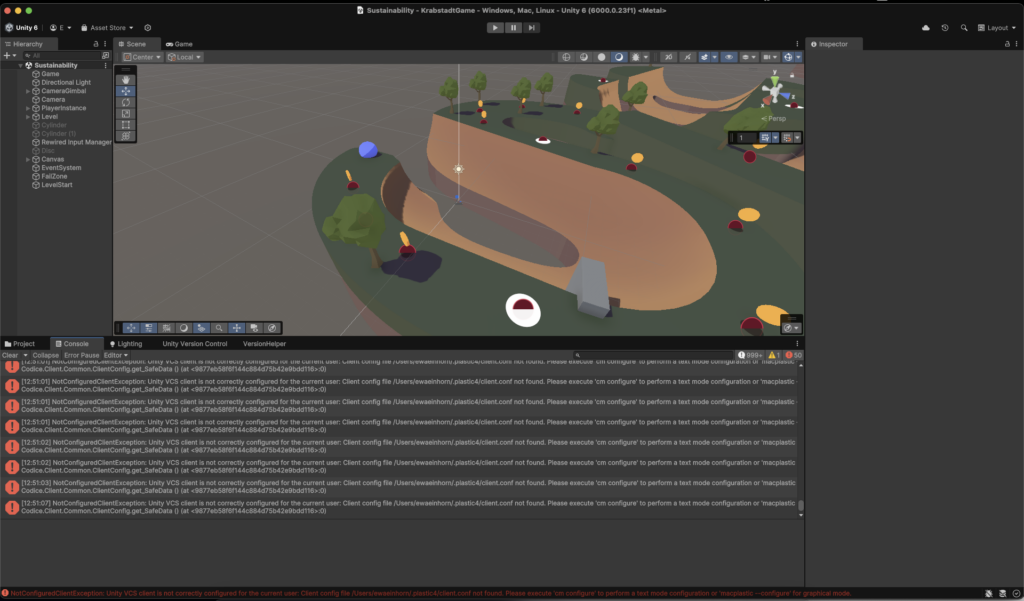Lock the Inspector panel
The image size is (1024, 601).
[x=1005, y=44]
